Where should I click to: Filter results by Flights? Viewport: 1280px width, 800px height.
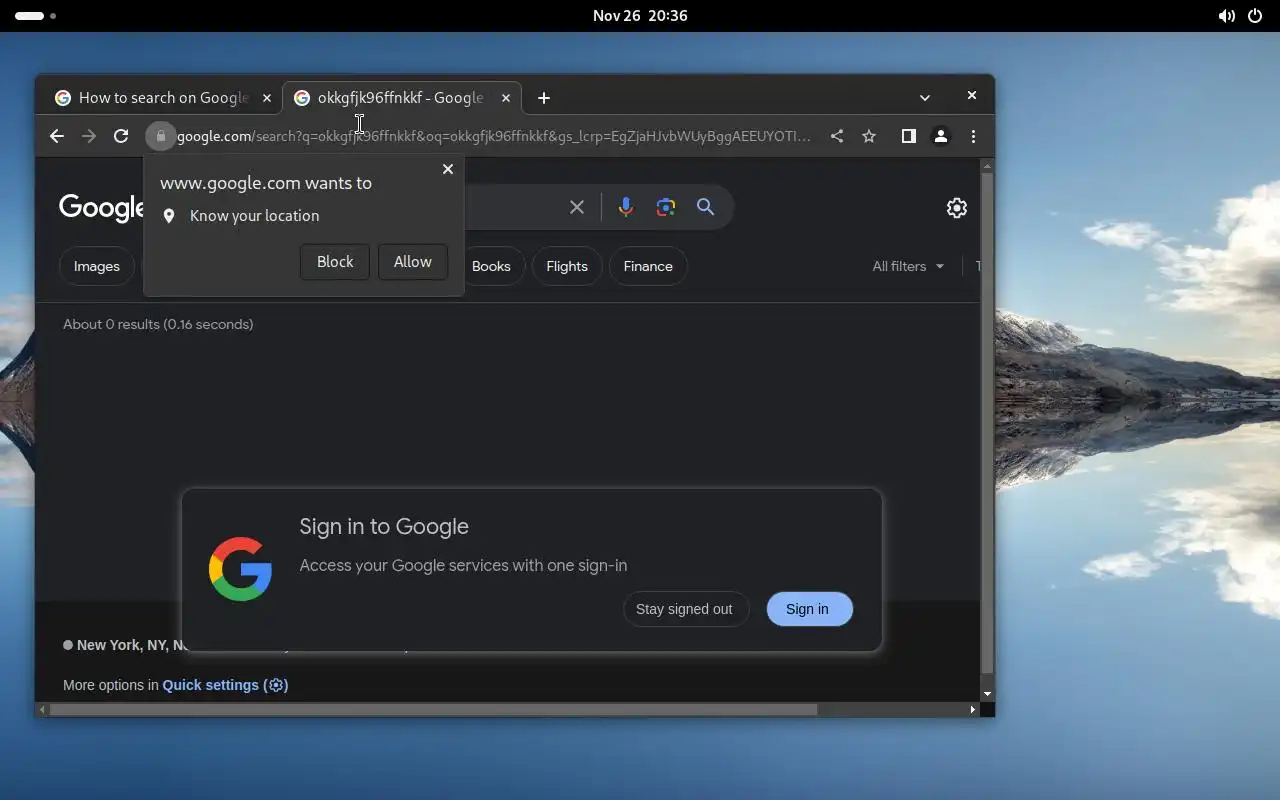[x=567, y=266]
